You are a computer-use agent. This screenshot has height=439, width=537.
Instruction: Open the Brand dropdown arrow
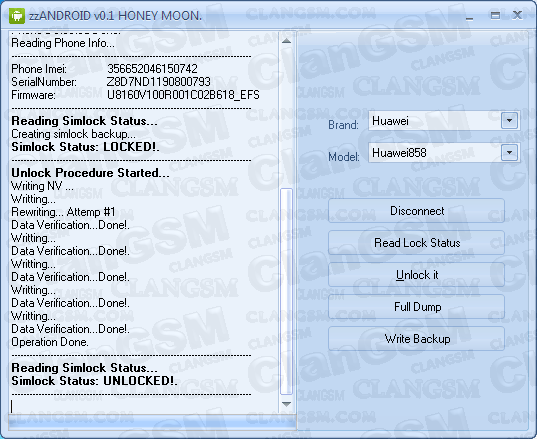click(509, 121)
